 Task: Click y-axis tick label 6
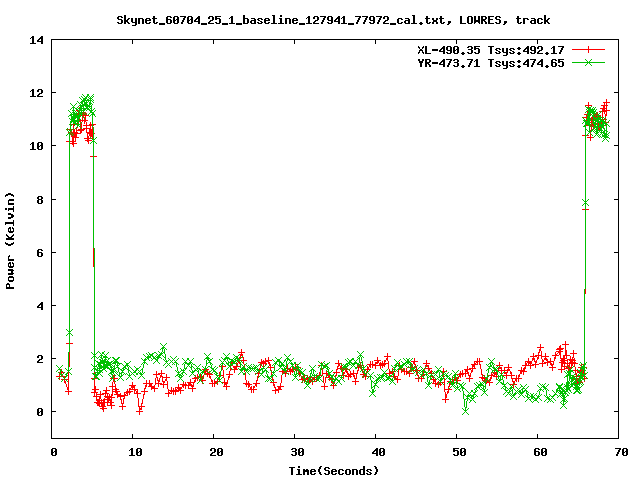(x=40, y=253)
